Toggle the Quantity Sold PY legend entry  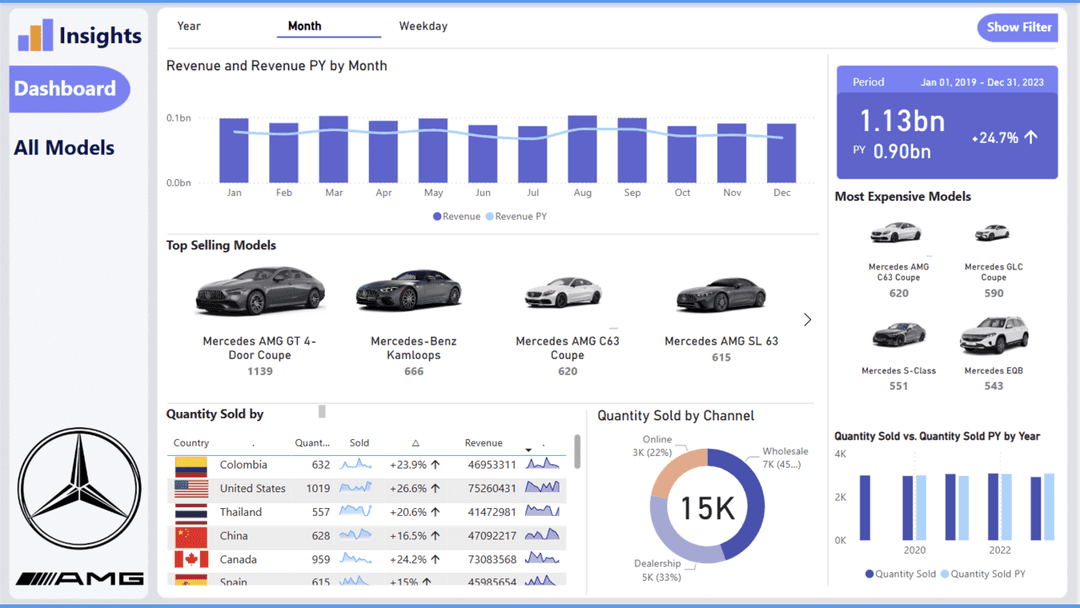tap(983, 574)
